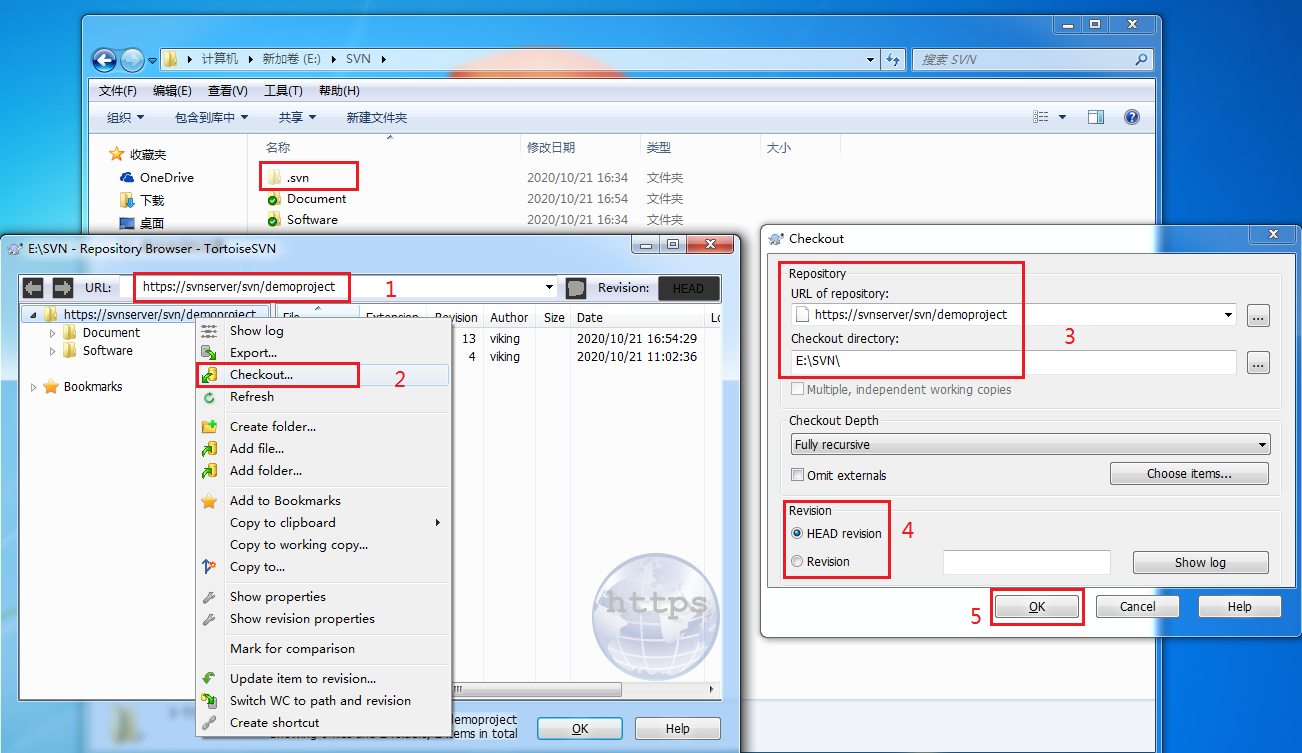
Task: Change Explorer view layout icon
Action: click(1041, 117)
